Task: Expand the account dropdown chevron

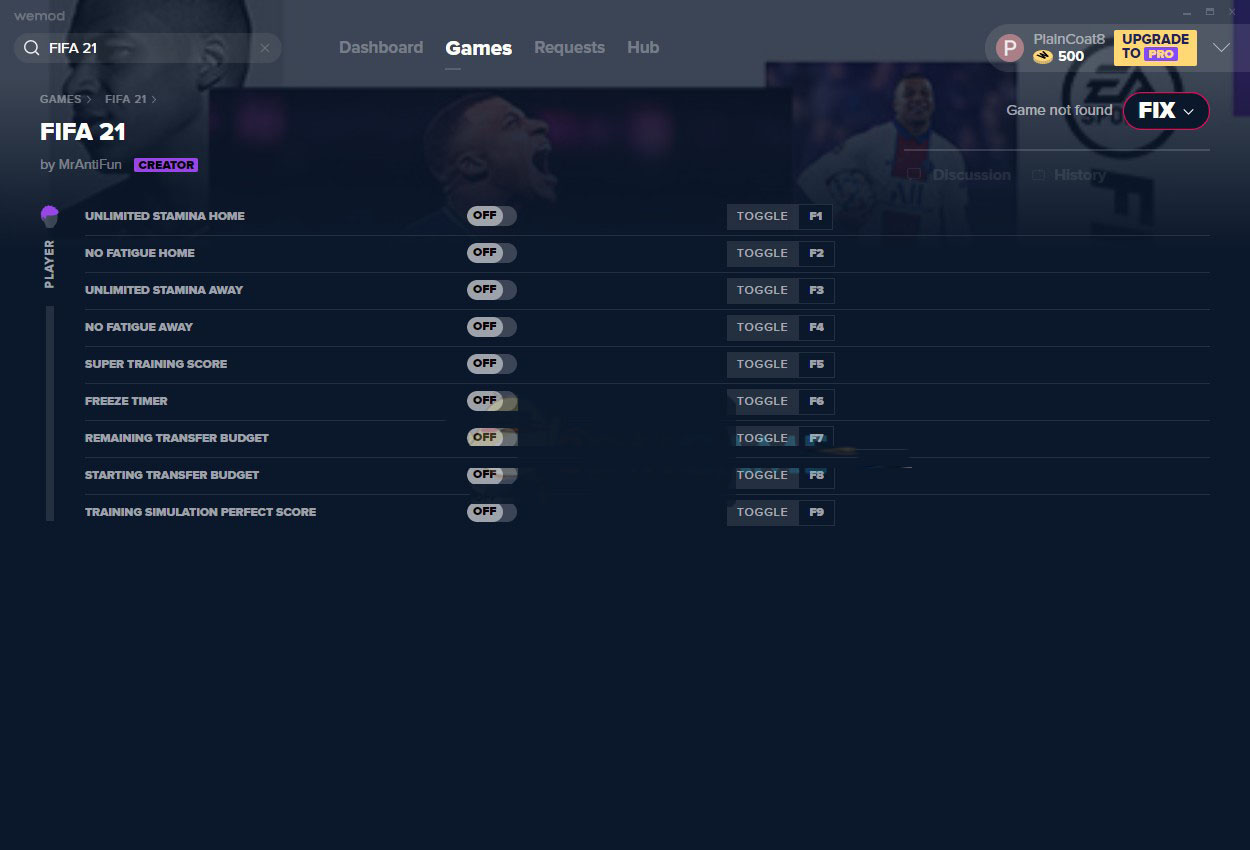Action: coord(1221,47)
